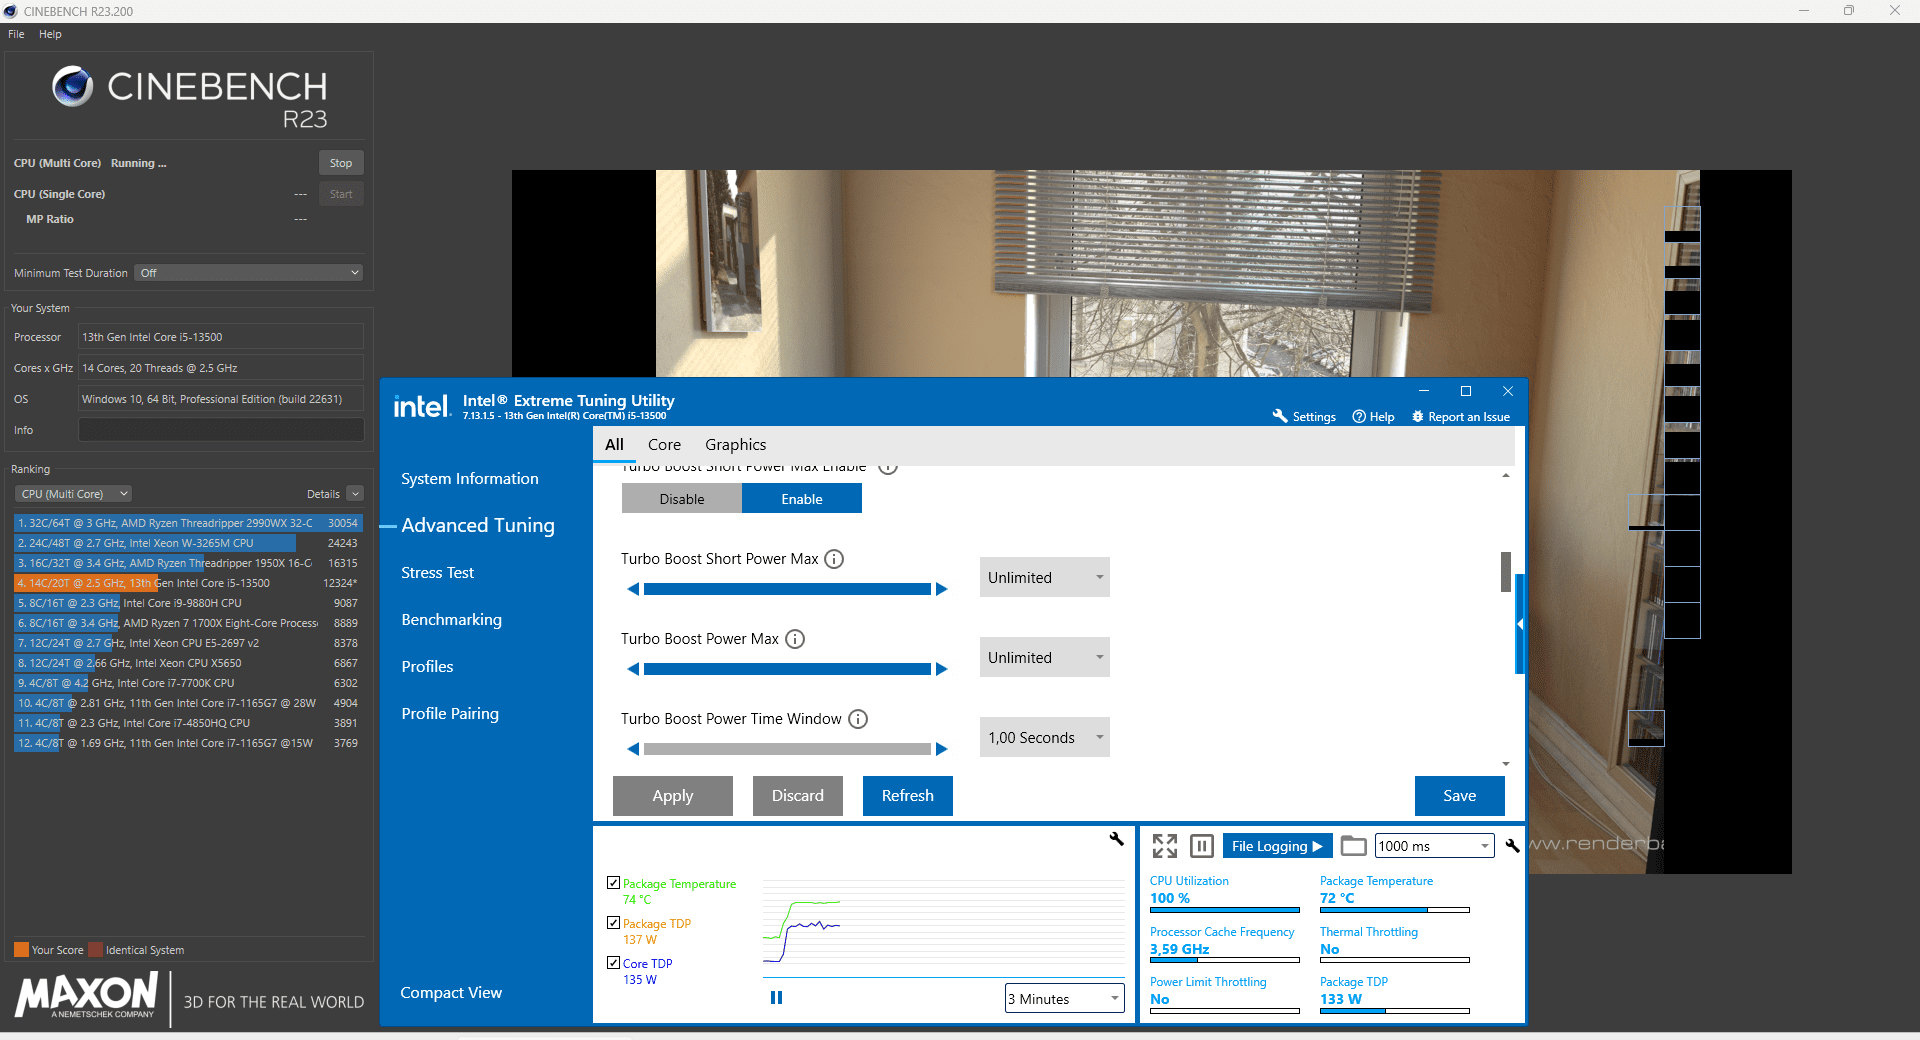The image size is (1920, 1040).
Task: Select Enable for Turbo Boost Short Power Max Enable
Action: 802,498
